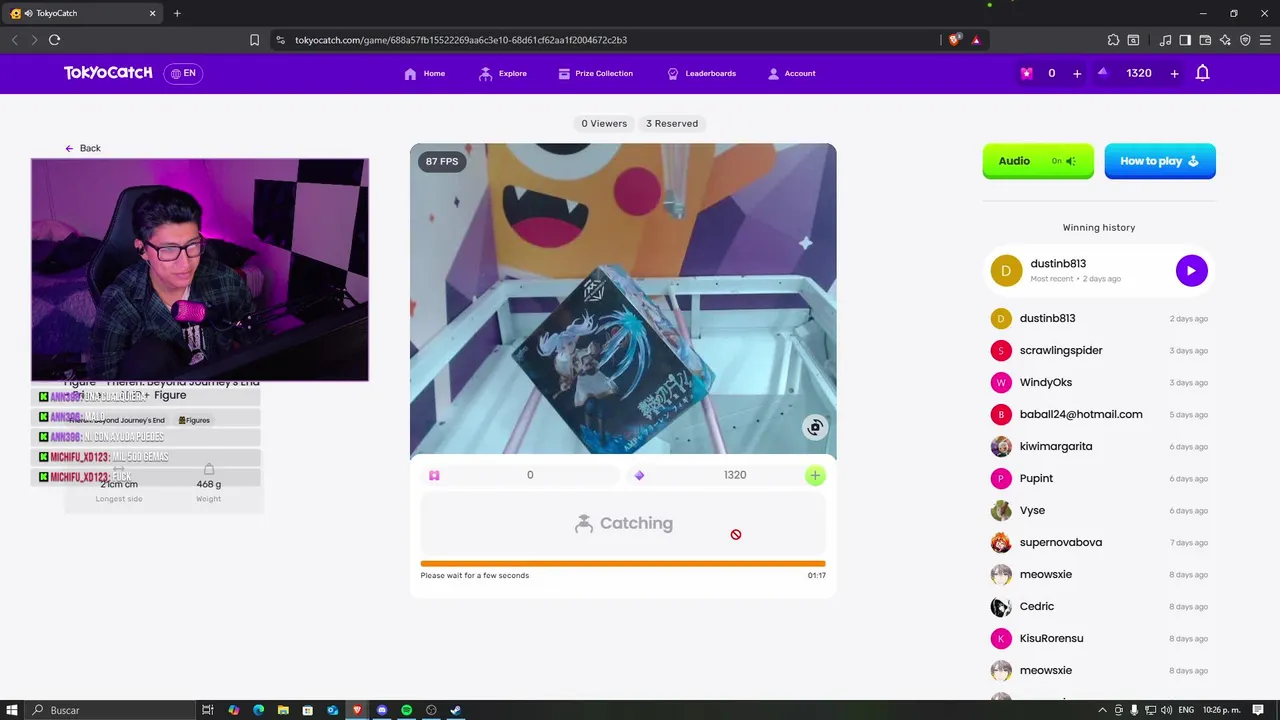The image size is (1280, 720).
Task: Open volume control in system tray
Action: (x=1167, y=710)
